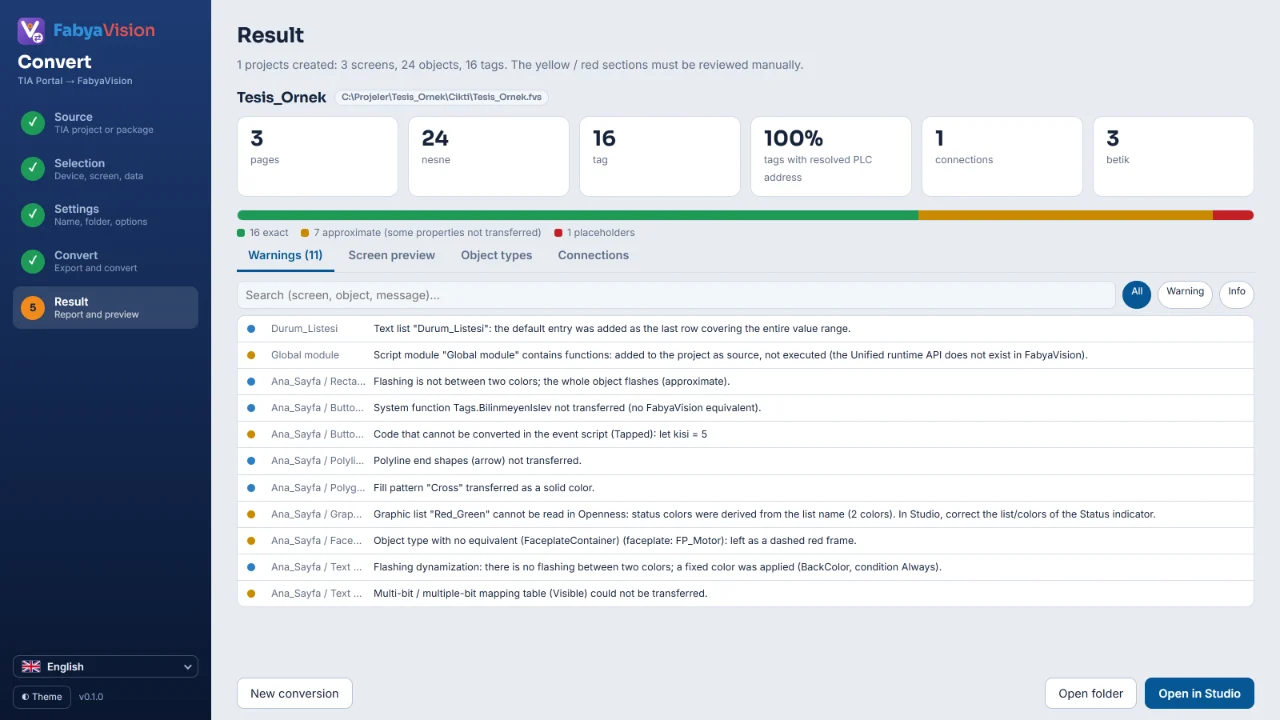The width and height of the screenshot is (1280, 720).
Task: Select the Graphic list Red_Green warning row
Action: (x=745, y=514)
